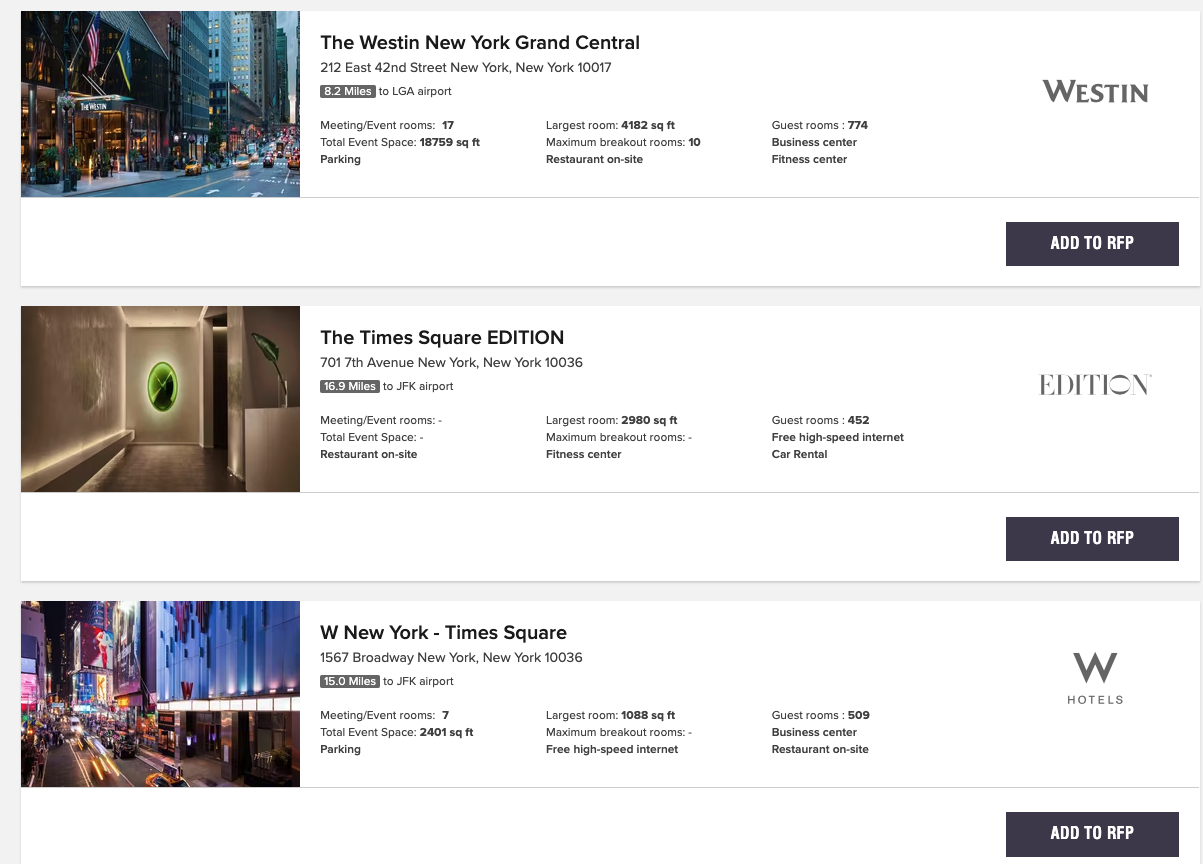1203x864 pixels.
Task: Select the 1567 Broadway address
Action: (451, 658)
